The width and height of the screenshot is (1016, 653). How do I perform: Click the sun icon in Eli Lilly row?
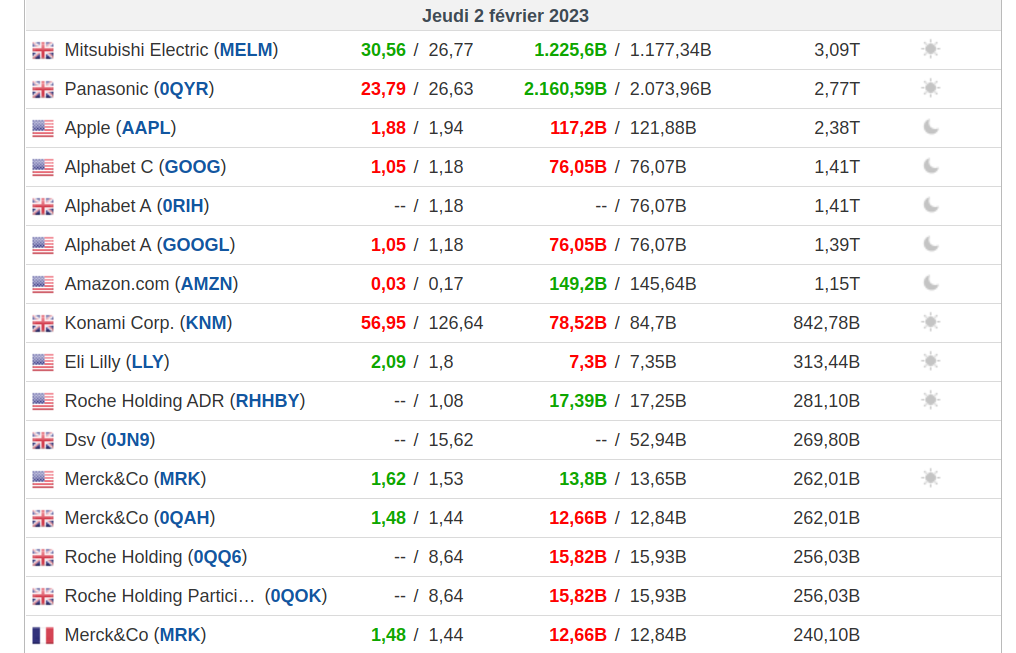pos(930,361)
